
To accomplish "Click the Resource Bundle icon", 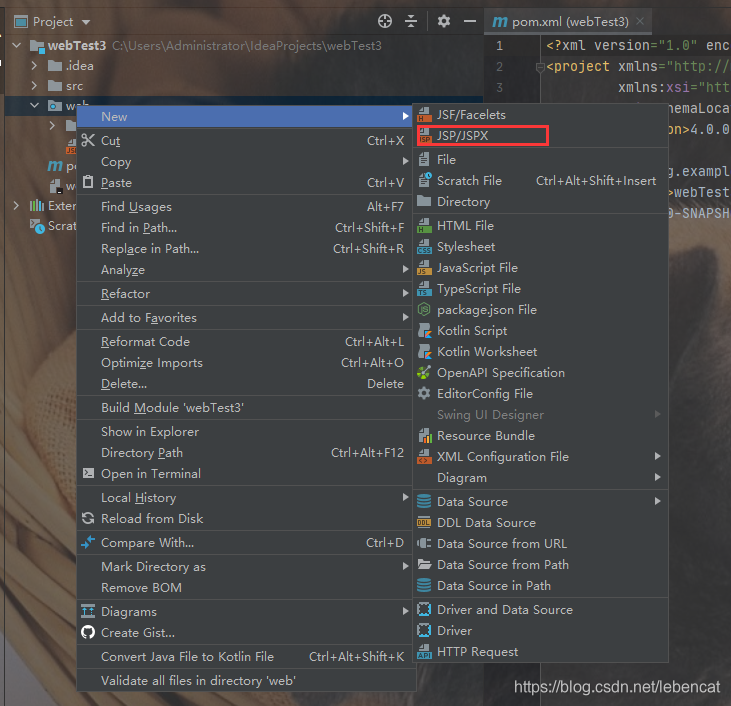I will pos(425,436).
